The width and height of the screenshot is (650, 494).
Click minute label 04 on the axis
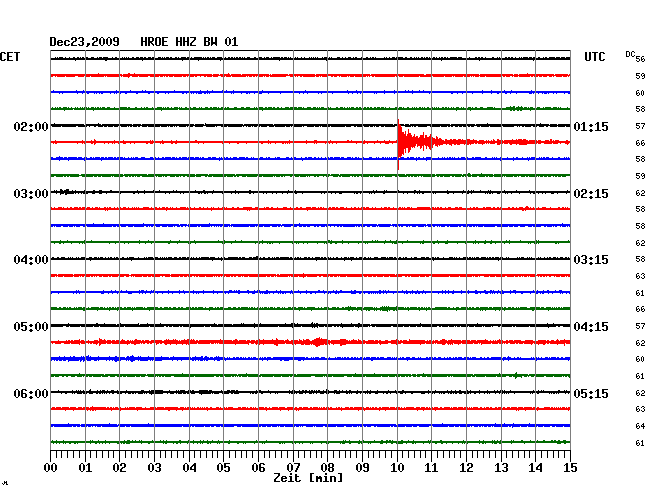point(189,468)
